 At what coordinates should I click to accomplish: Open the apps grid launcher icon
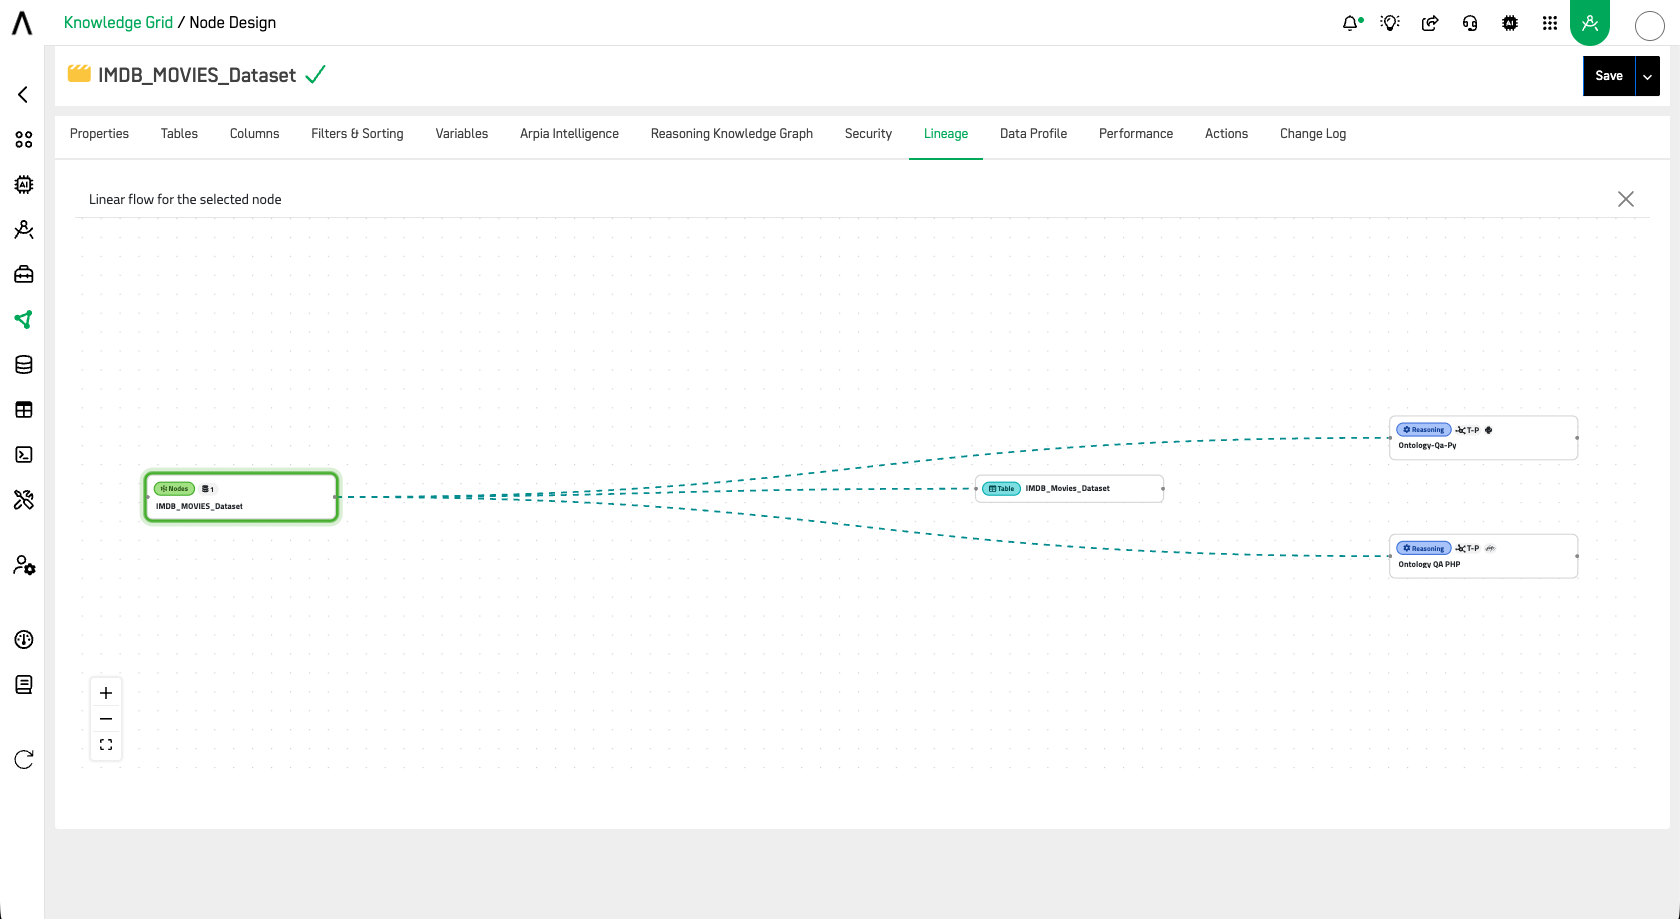[1550, 23]
